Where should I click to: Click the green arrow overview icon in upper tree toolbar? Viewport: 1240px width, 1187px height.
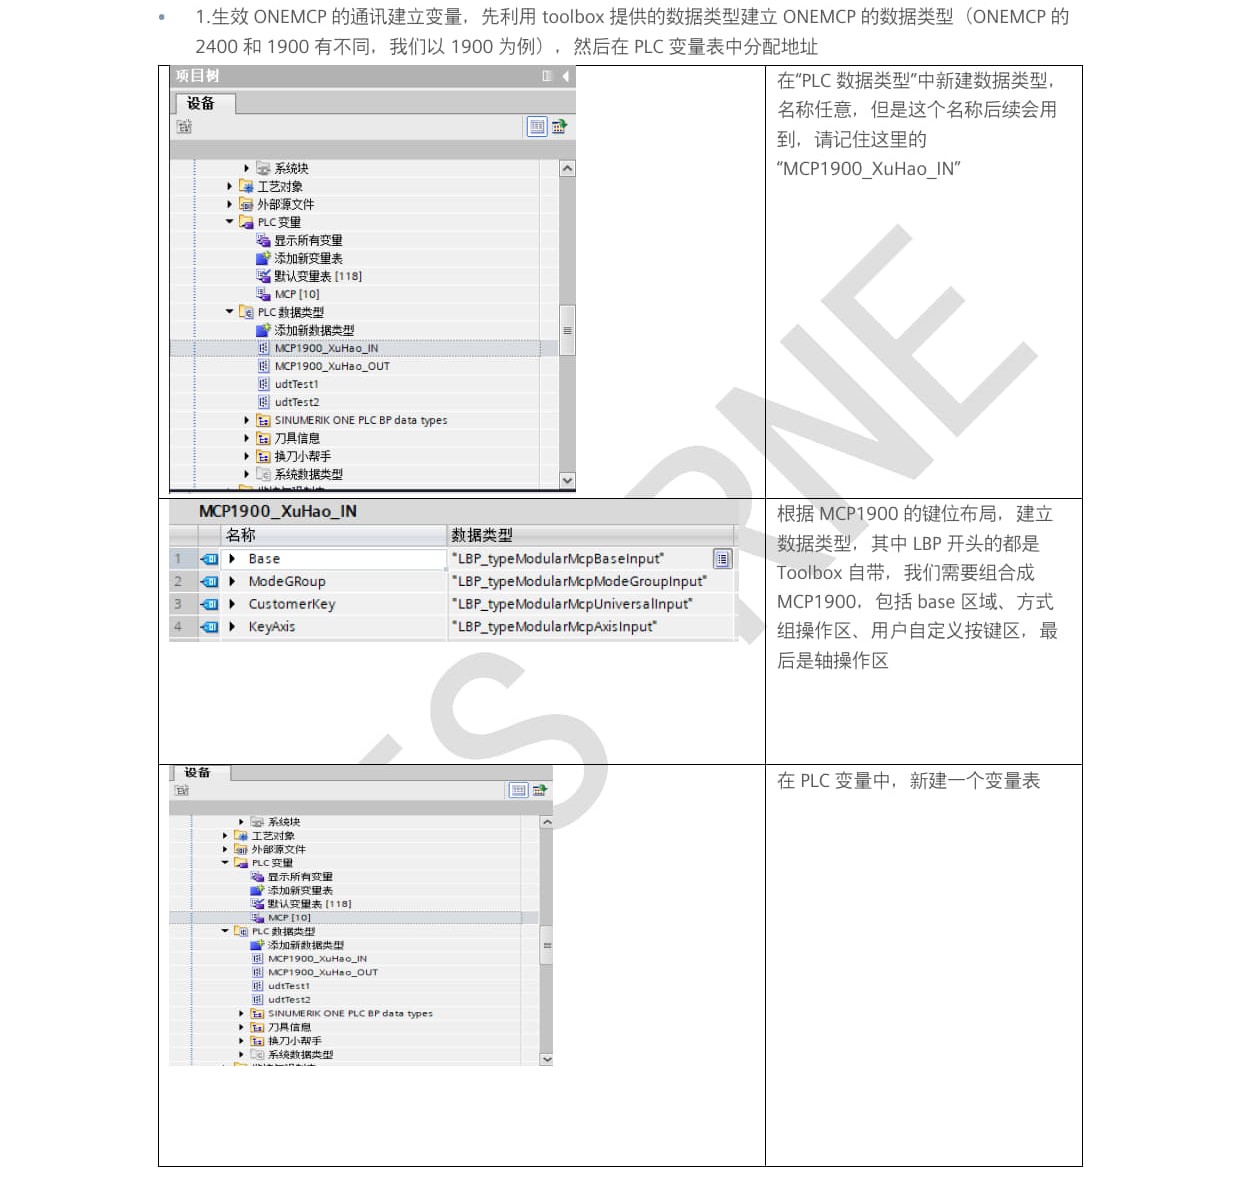click(559, 126)
